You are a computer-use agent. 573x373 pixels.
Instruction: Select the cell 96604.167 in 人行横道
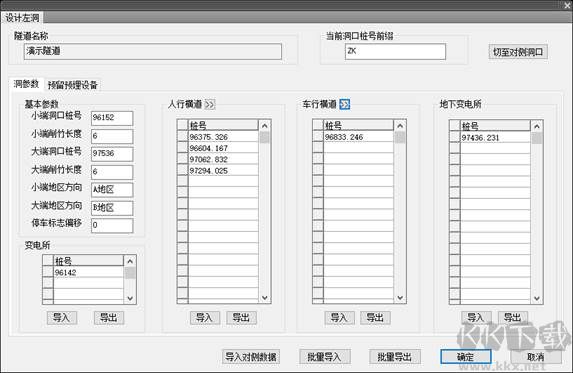223,148
